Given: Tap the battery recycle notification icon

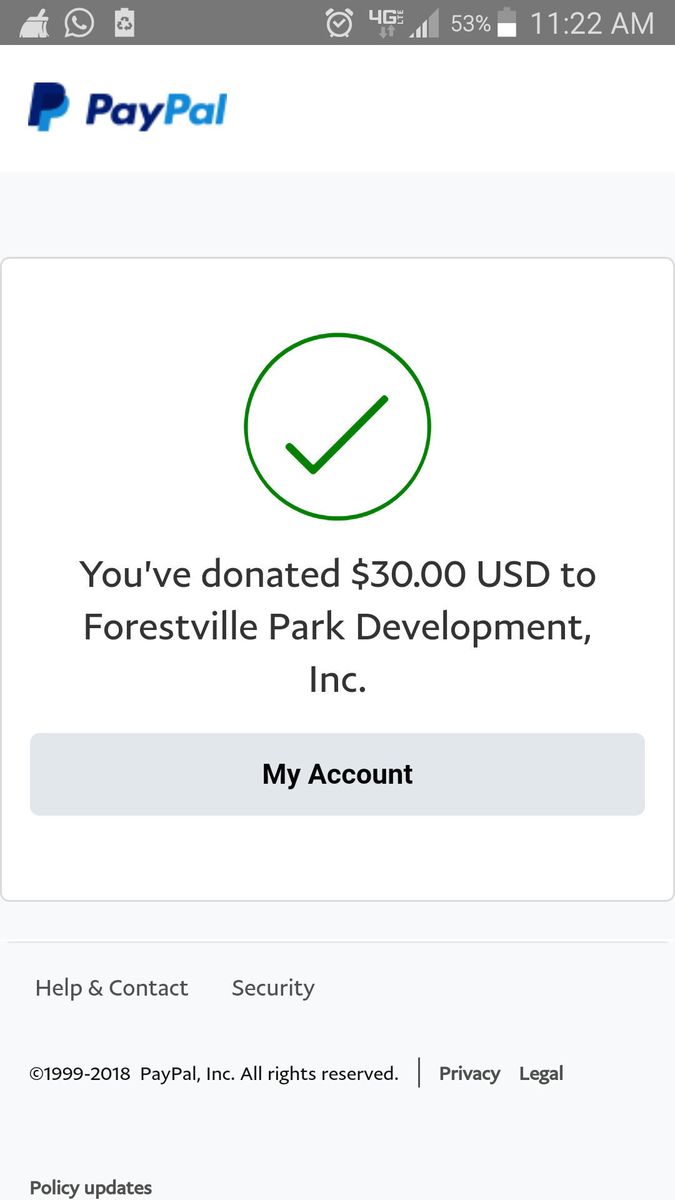Looking at the screenshot, I should point(124,22).
